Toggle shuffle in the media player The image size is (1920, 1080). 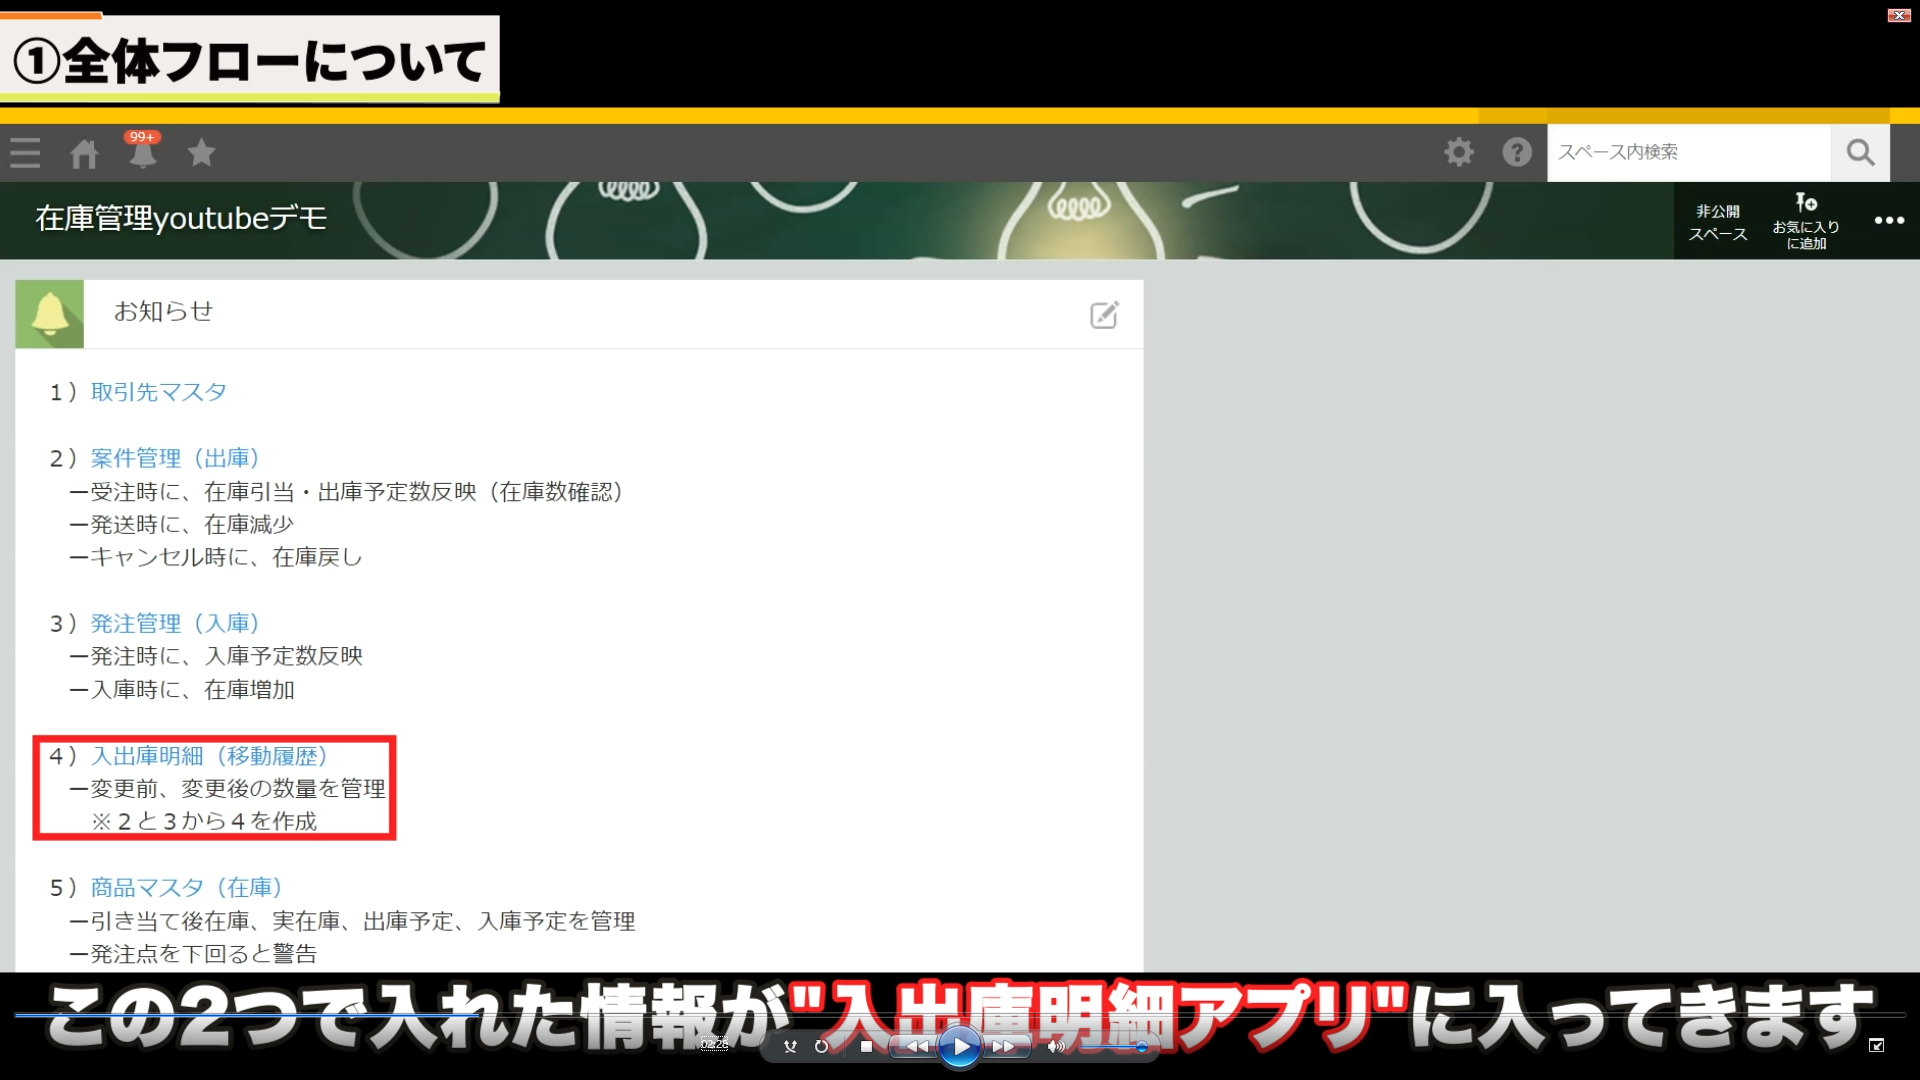[790, 1047]
